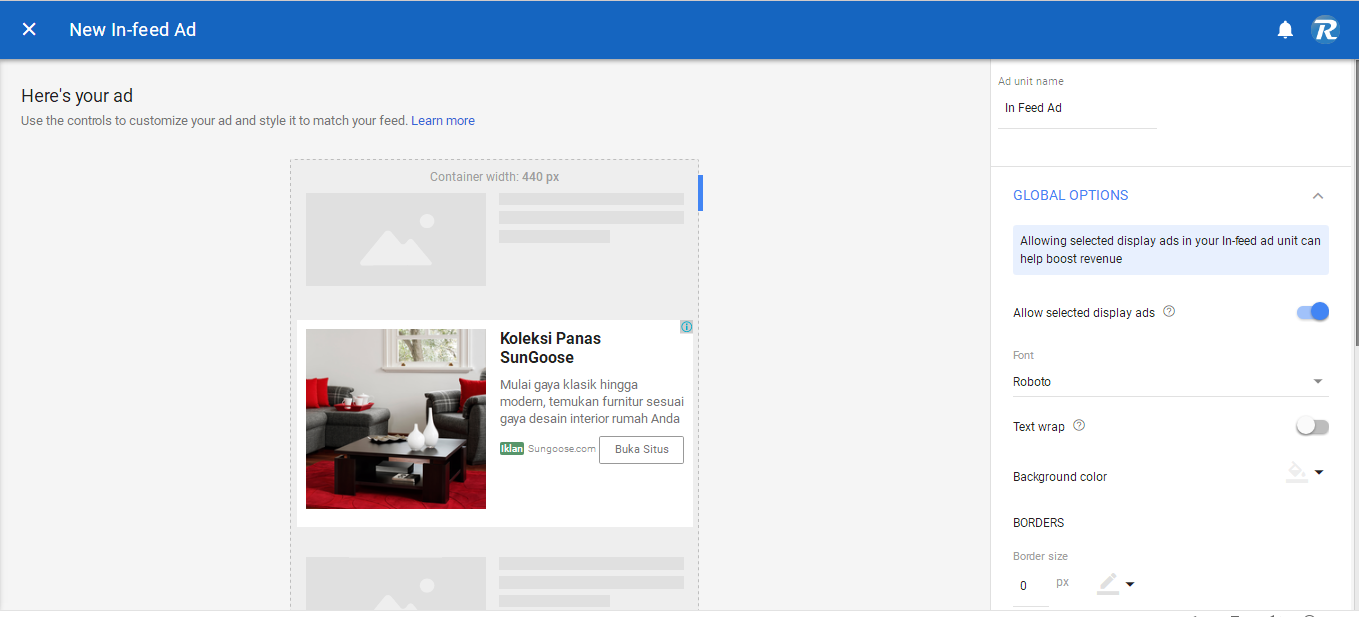Open the Font dropdown showing Roboto
This screenshot has width=1359, height=617.
tap(1170, 381)
